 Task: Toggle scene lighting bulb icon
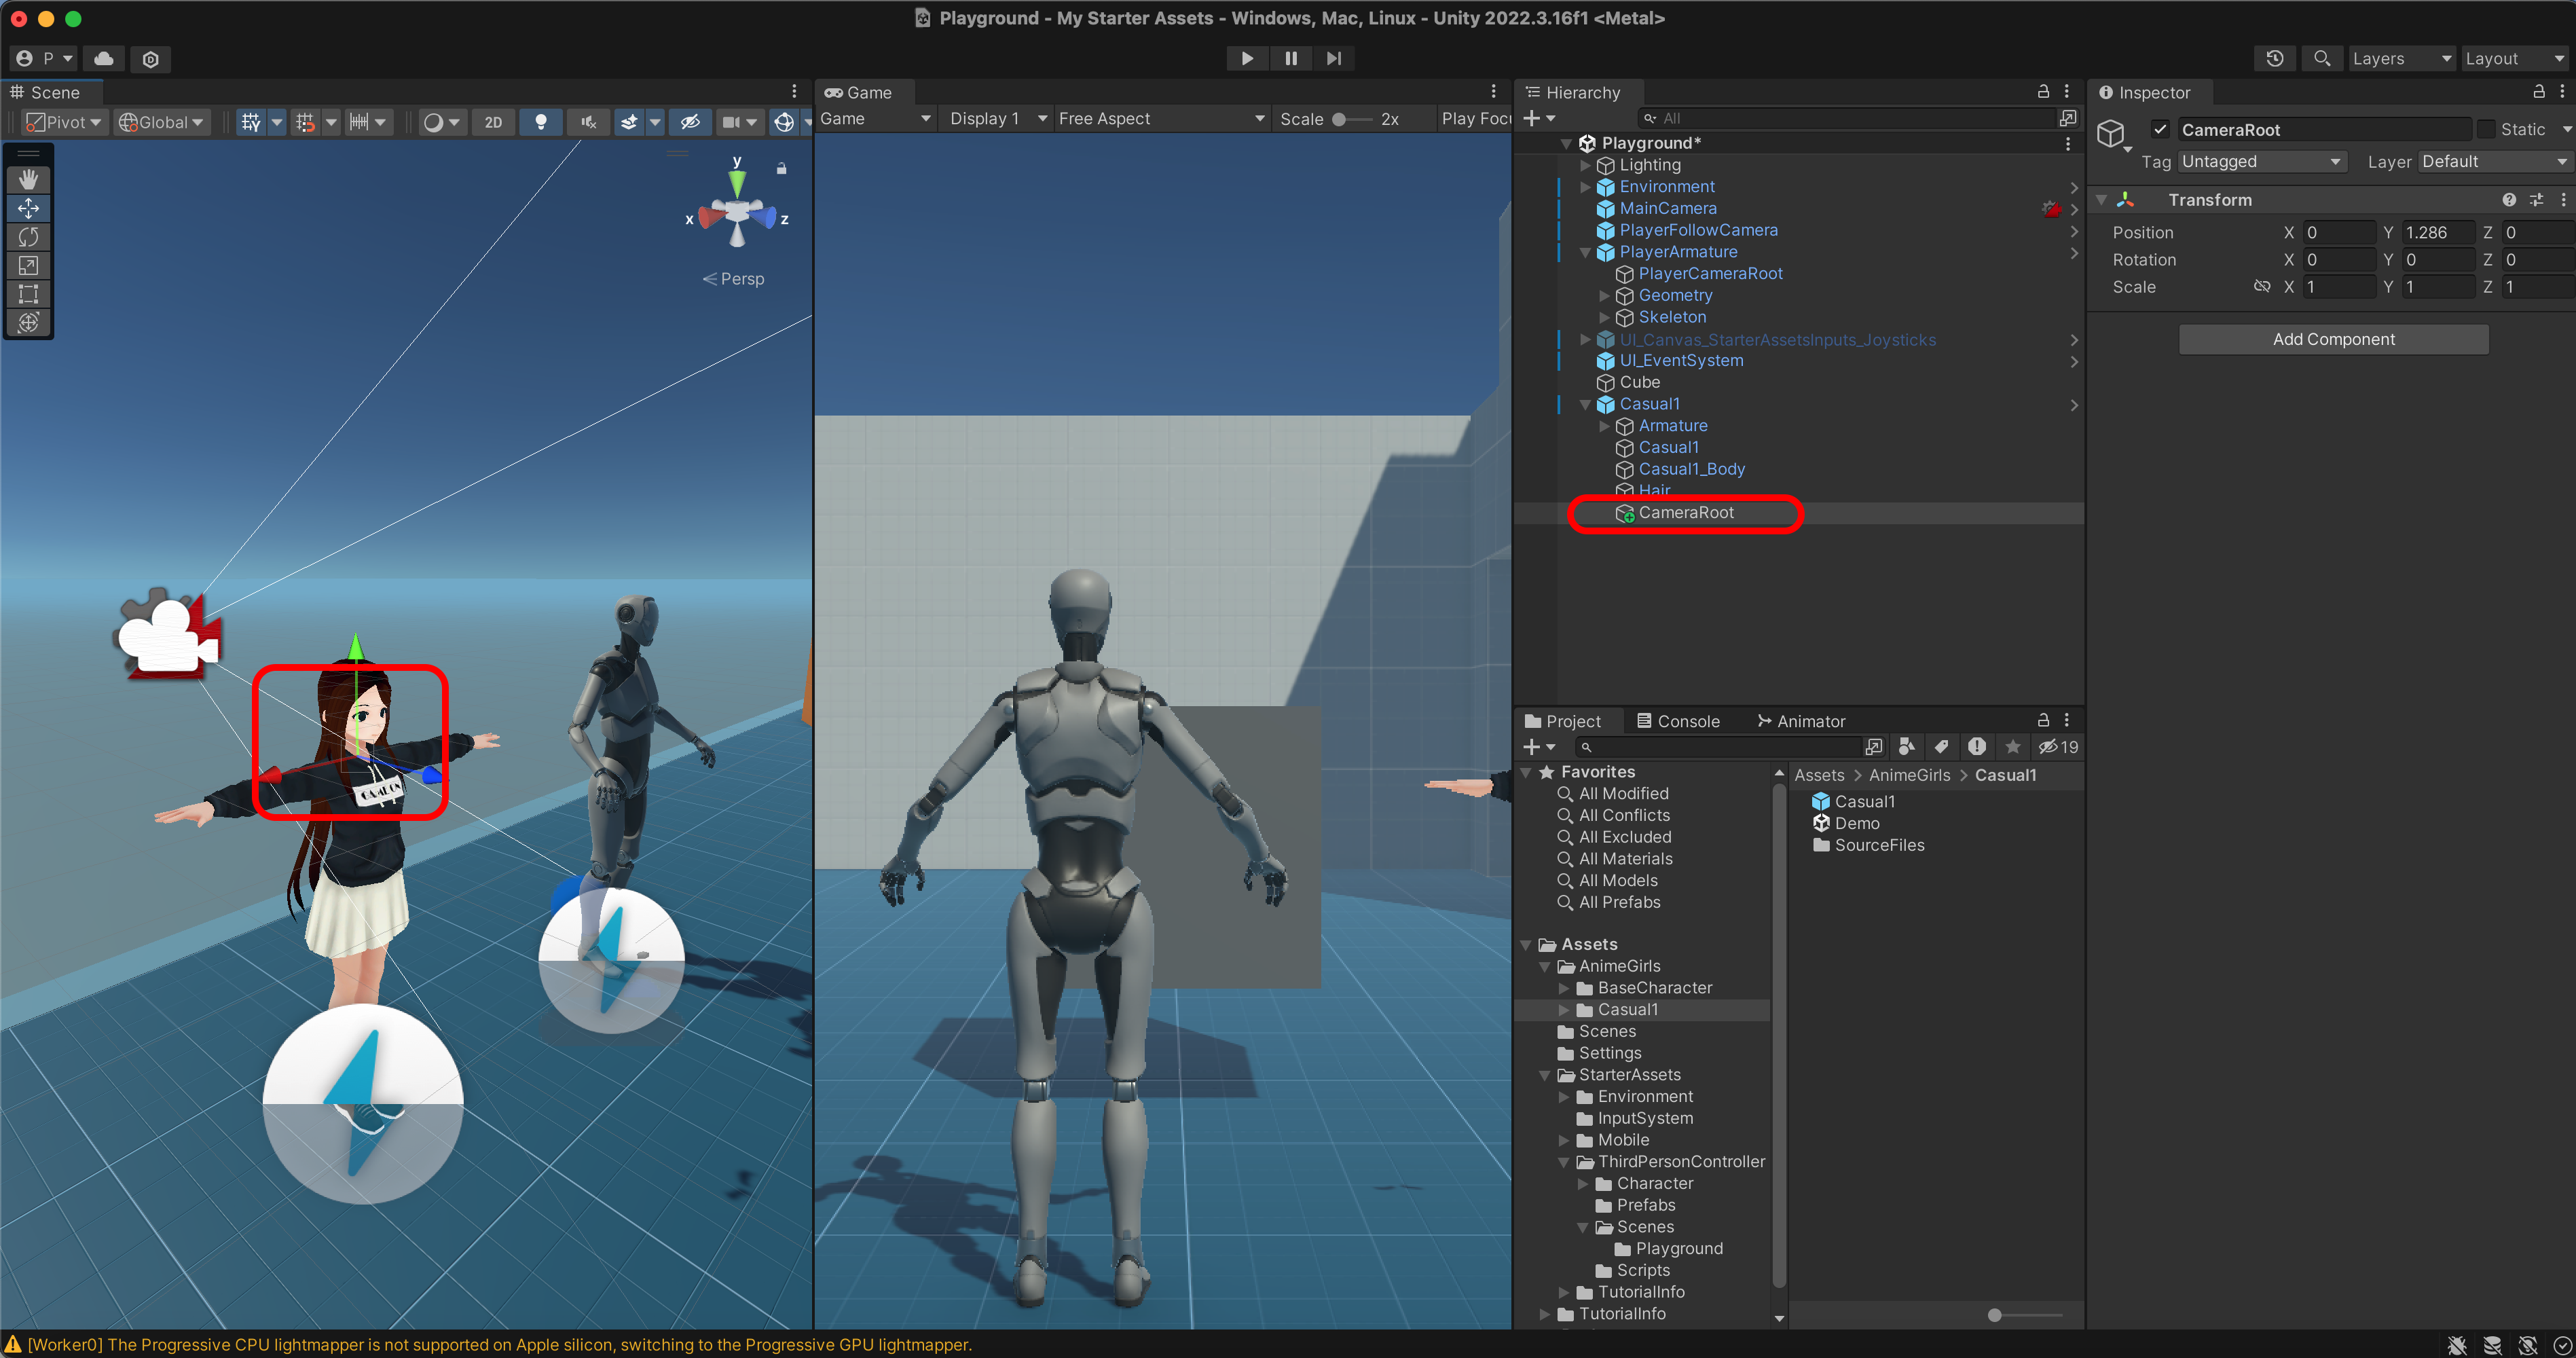541,122
